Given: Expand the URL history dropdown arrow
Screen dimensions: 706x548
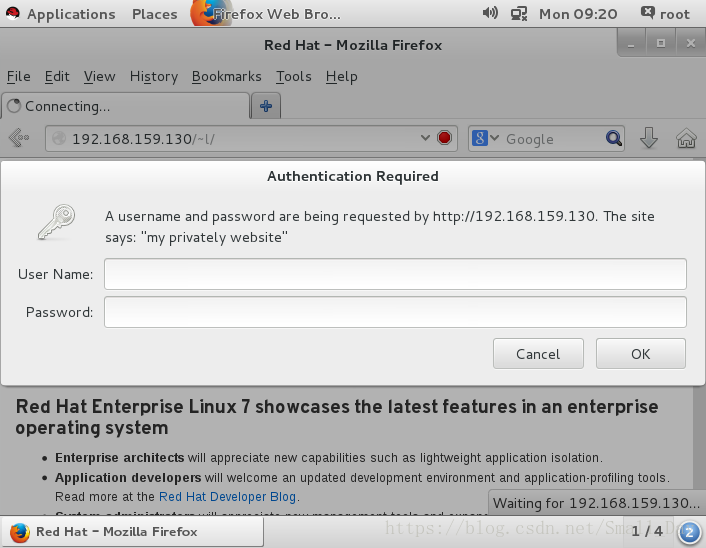Looking at the screenshot, I should pyautogui.click(x=425, y=138).
